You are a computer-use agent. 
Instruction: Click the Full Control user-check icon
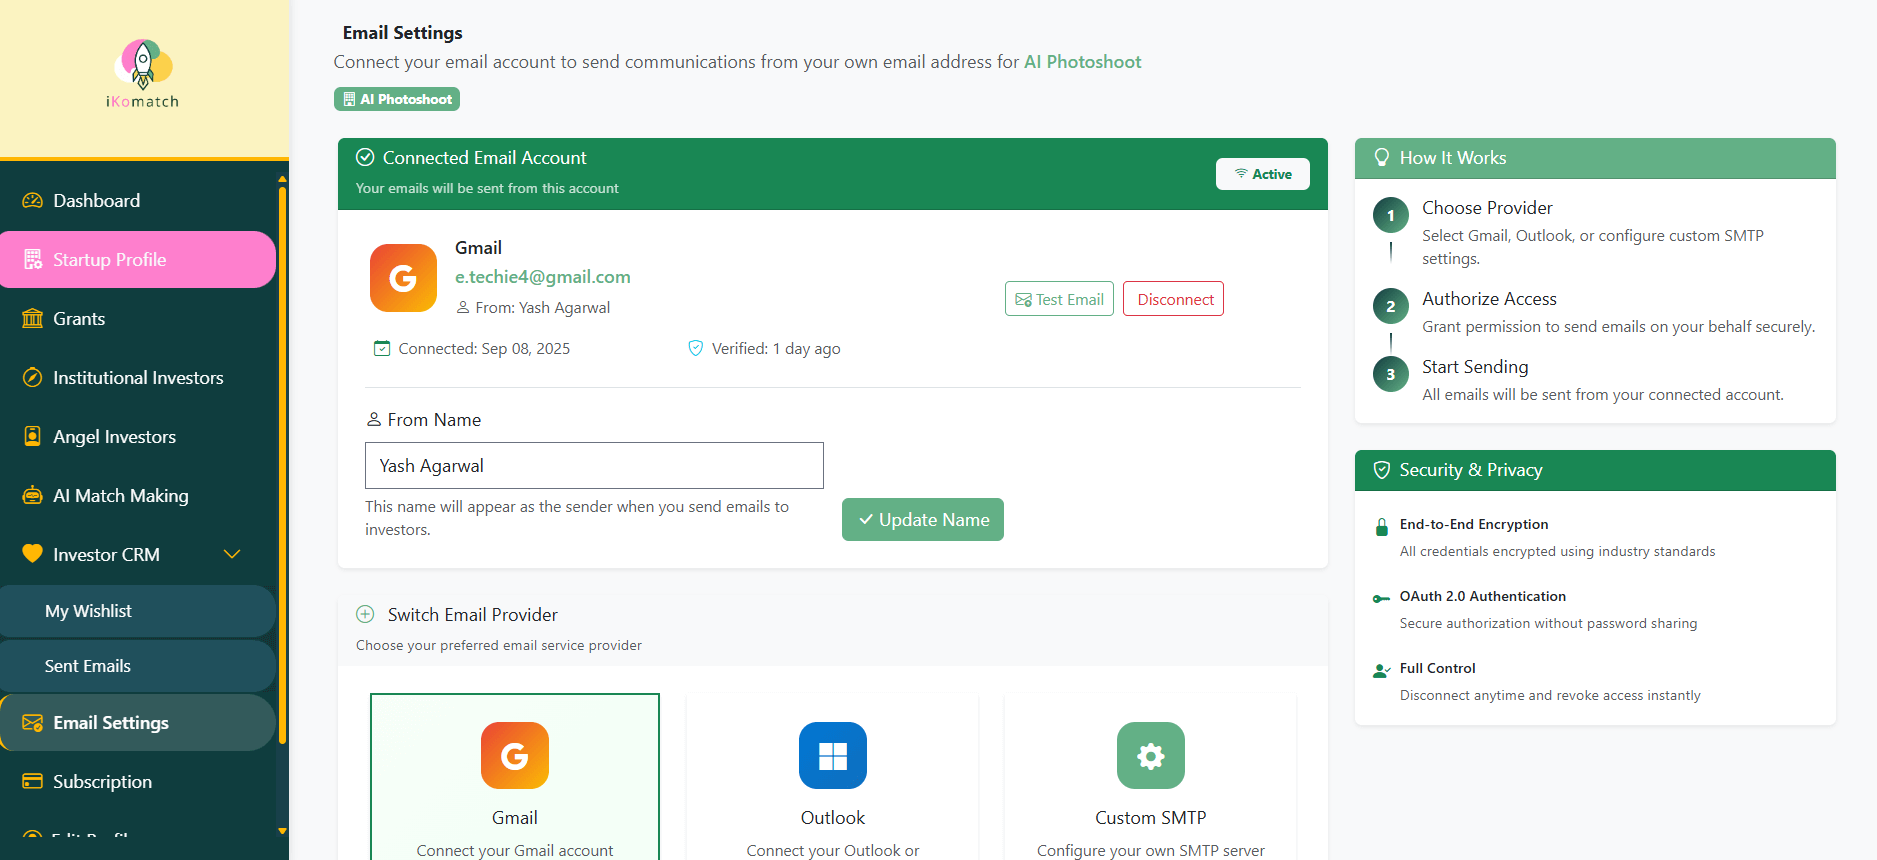(1381, 670)
